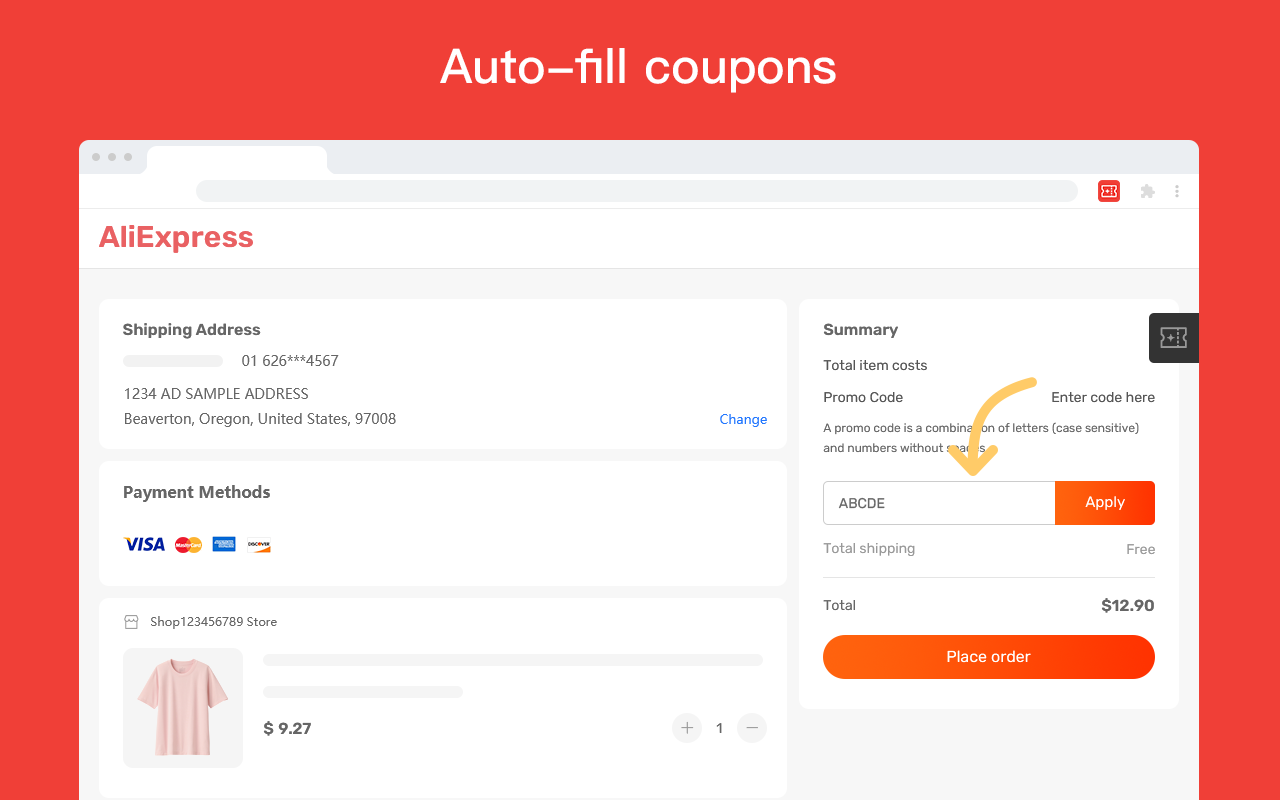Screen dimensions: 1280x800
Task: Click the Visa card icon
Action: point(144,544)
